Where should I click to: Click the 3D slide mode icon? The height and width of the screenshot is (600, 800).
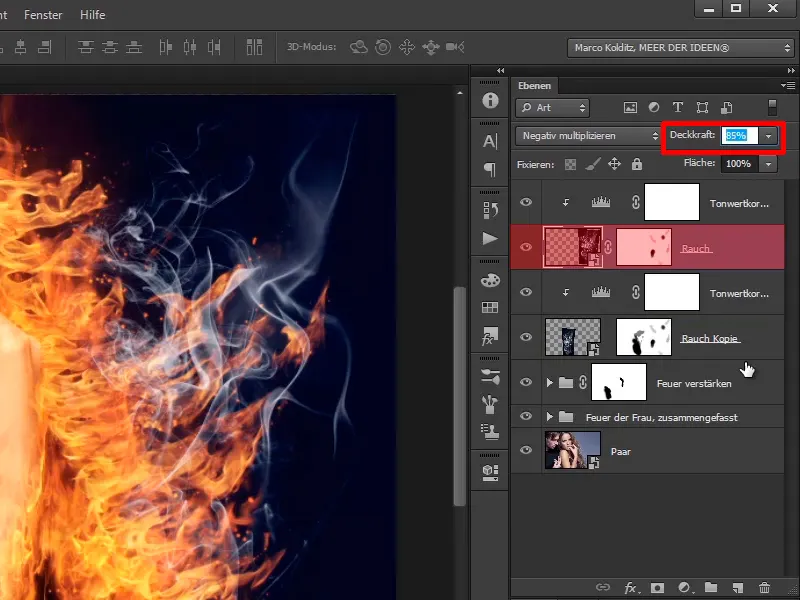point(431,47)
